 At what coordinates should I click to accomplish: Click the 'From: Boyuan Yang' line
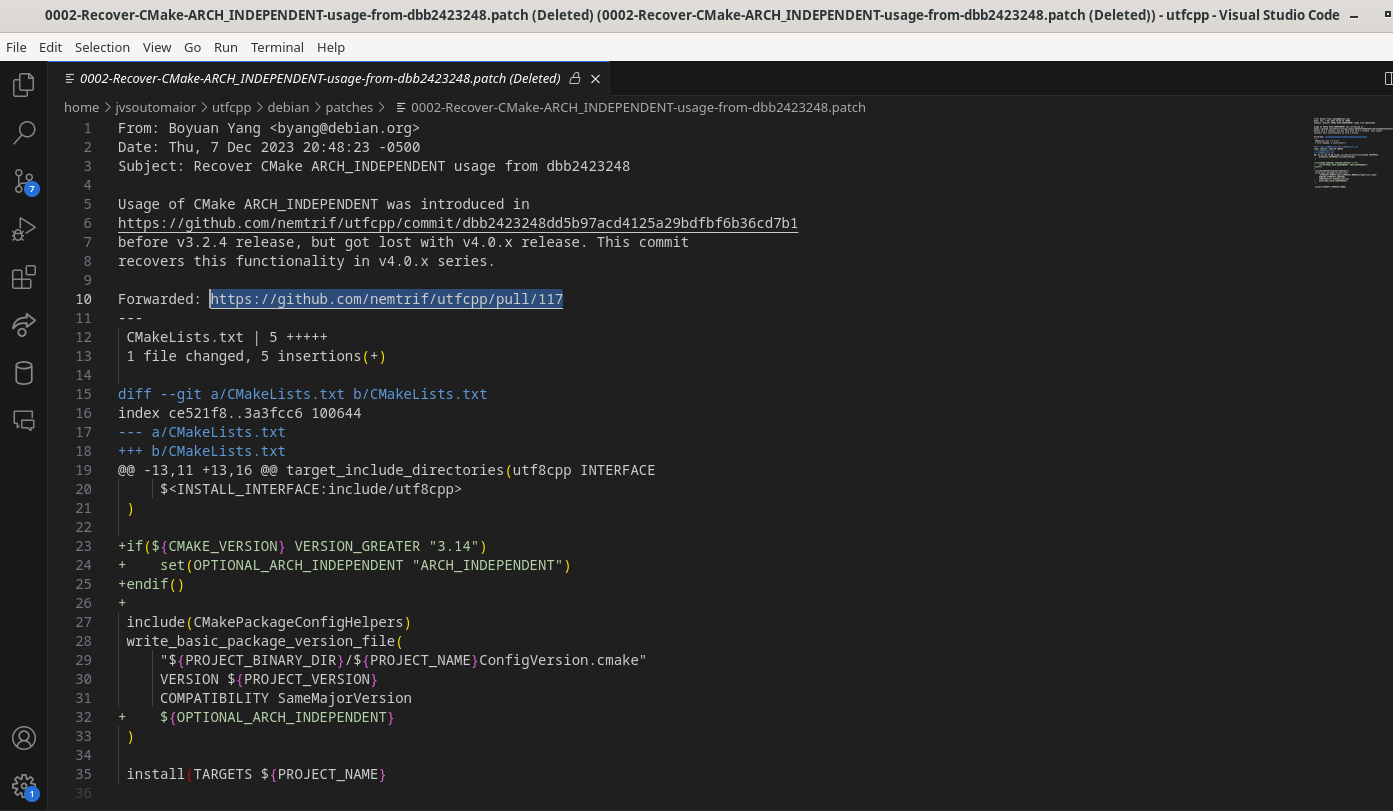coord(268,128)
